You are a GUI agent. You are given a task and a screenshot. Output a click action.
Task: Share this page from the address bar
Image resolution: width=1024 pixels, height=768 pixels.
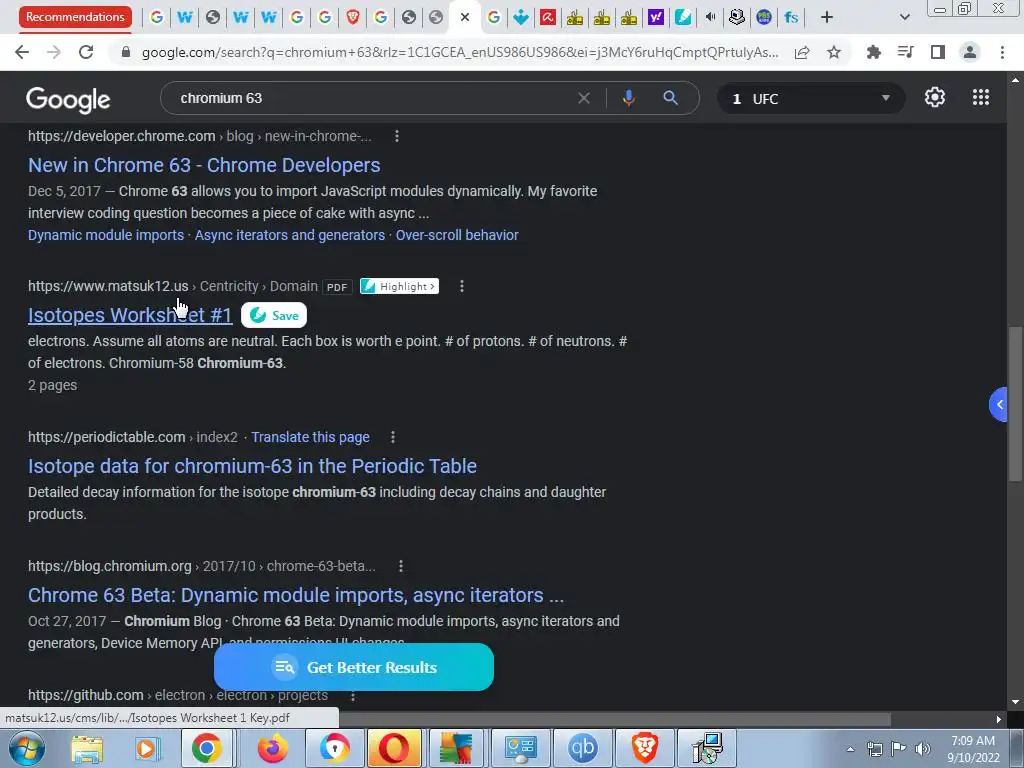coord(802,52)
